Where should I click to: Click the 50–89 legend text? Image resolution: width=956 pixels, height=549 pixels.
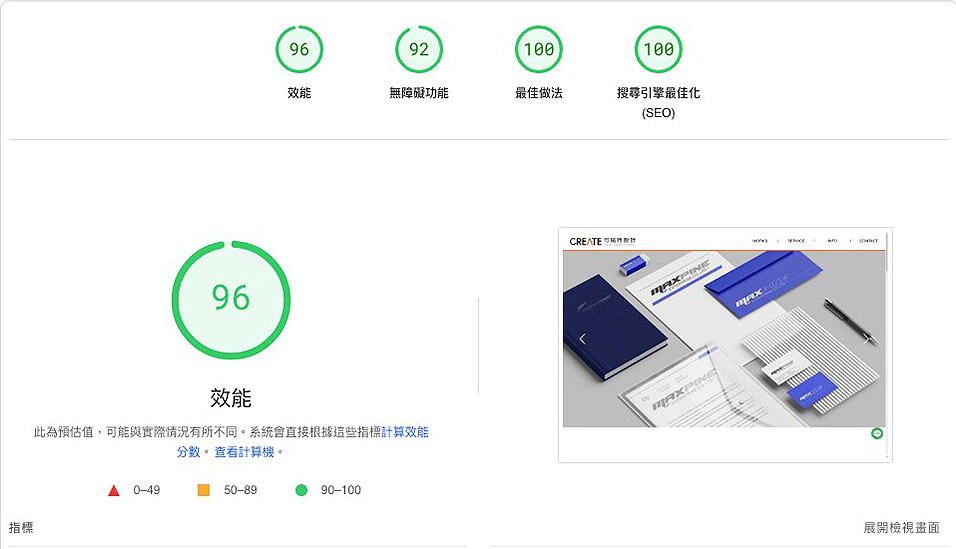[x=240, y=490]
